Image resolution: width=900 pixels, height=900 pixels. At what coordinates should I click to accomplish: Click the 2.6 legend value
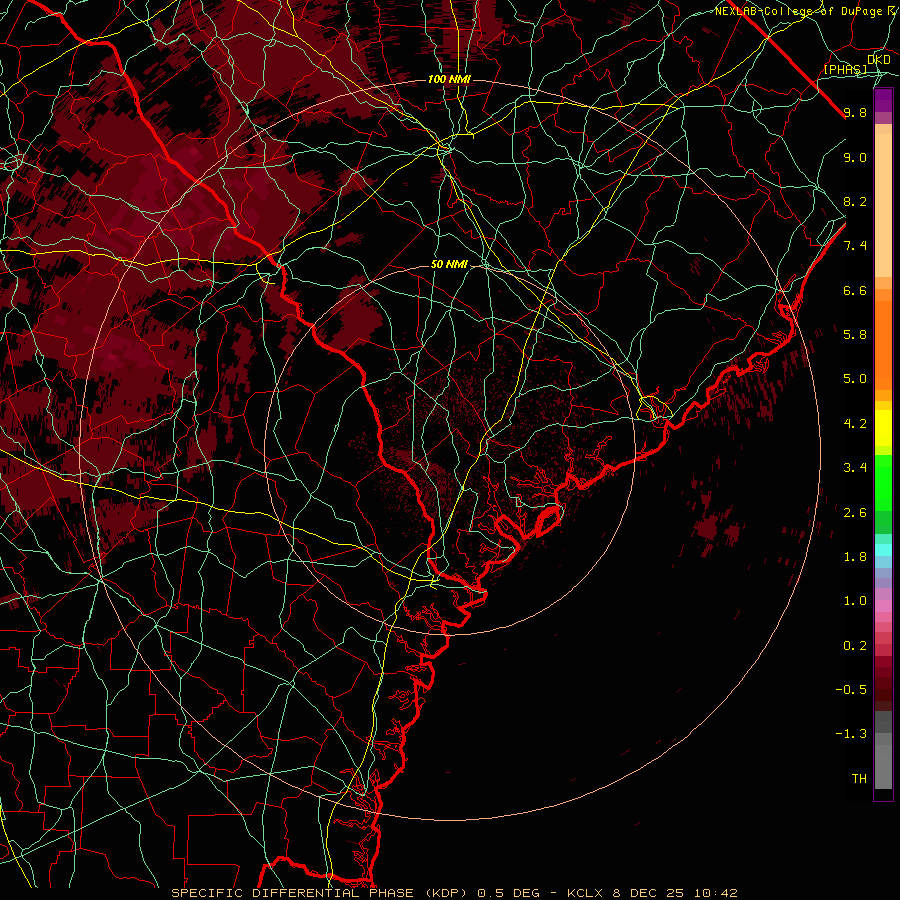[855, 513]
